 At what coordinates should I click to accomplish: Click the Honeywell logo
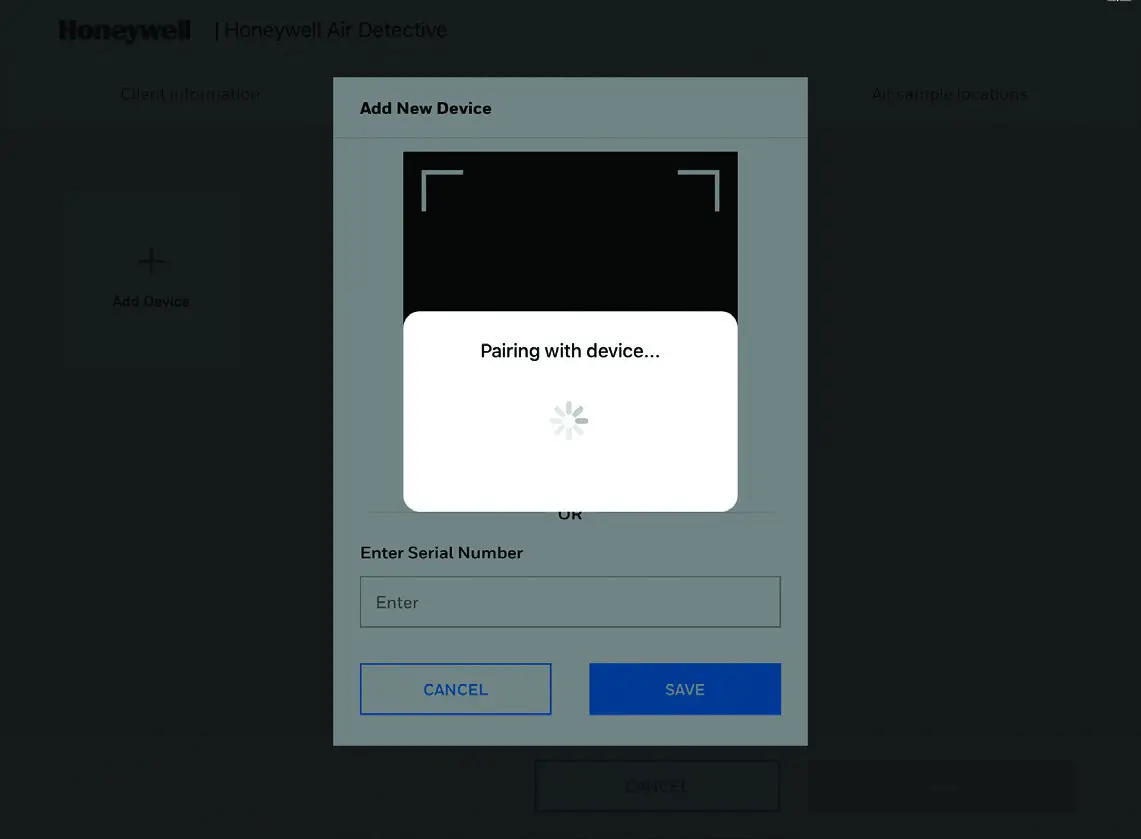(x=124, y=30)
